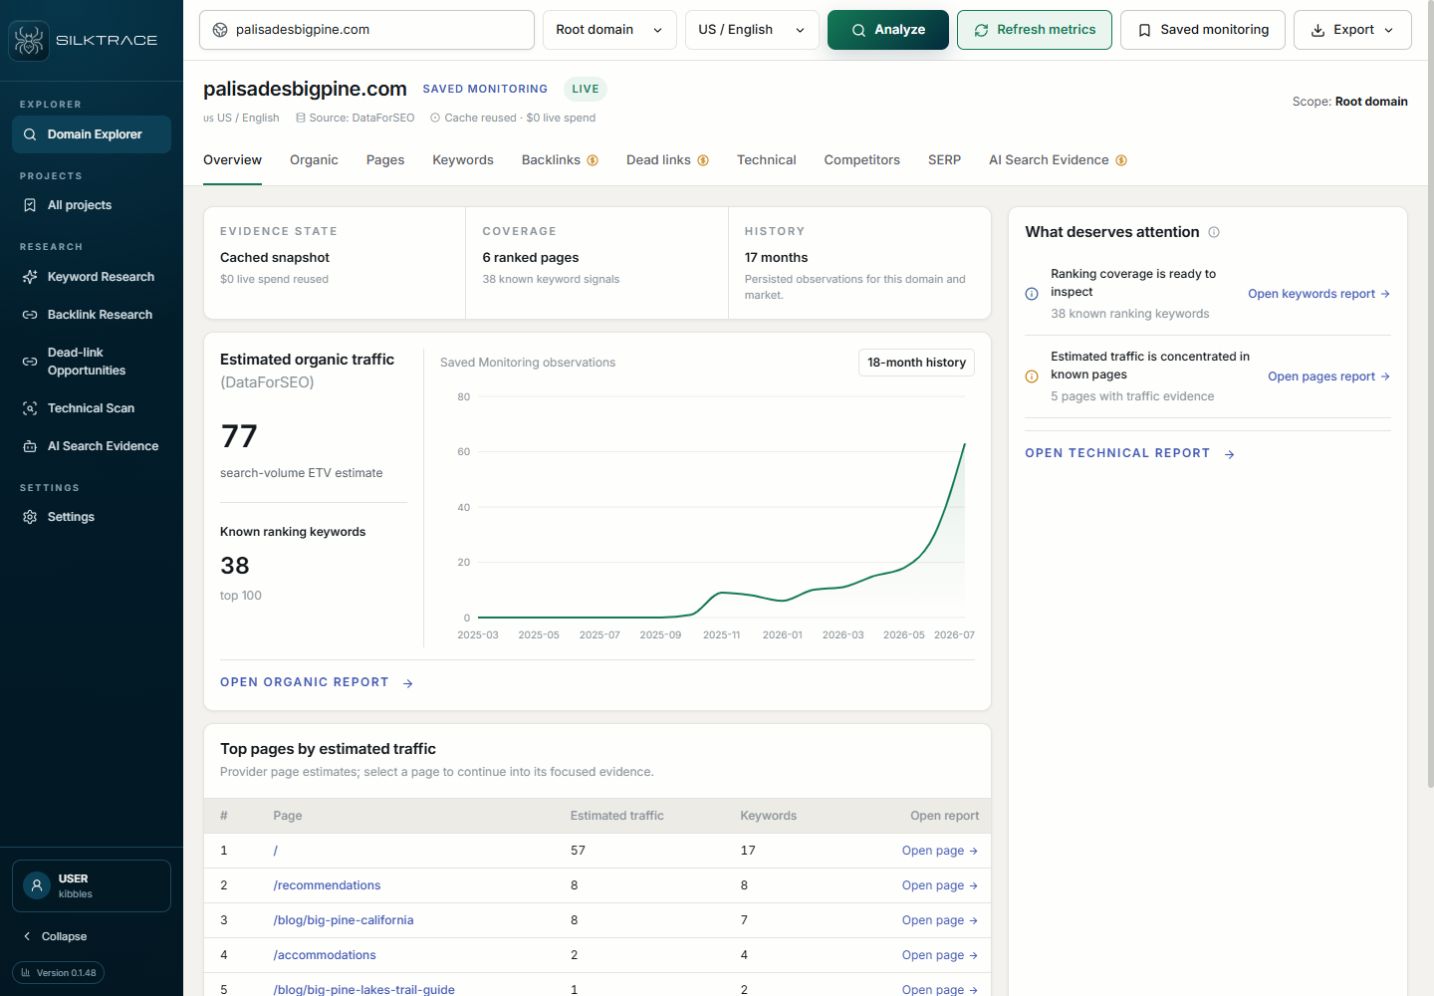Click the Version 0.1.48 badge
The height and width of the screenshot is (996, 1434).
(58, 972)
